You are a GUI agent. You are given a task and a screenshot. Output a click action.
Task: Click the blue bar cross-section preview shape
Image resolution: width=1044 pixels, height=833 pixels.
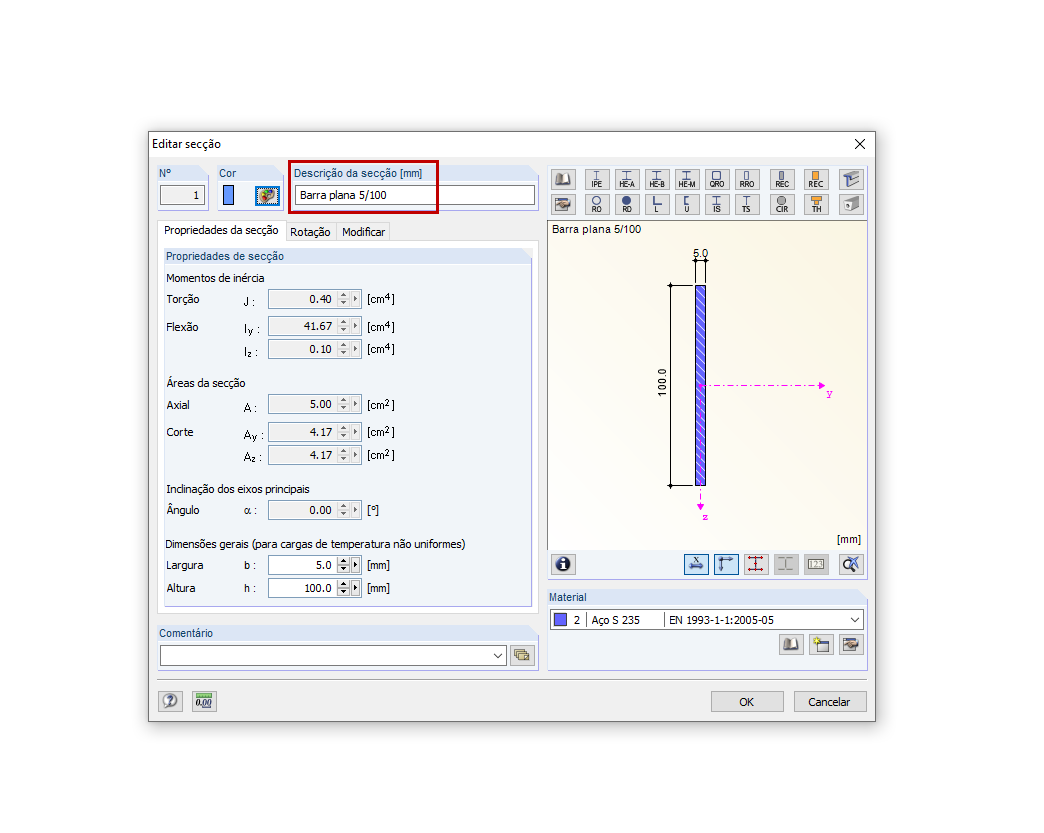click(700, 386)
